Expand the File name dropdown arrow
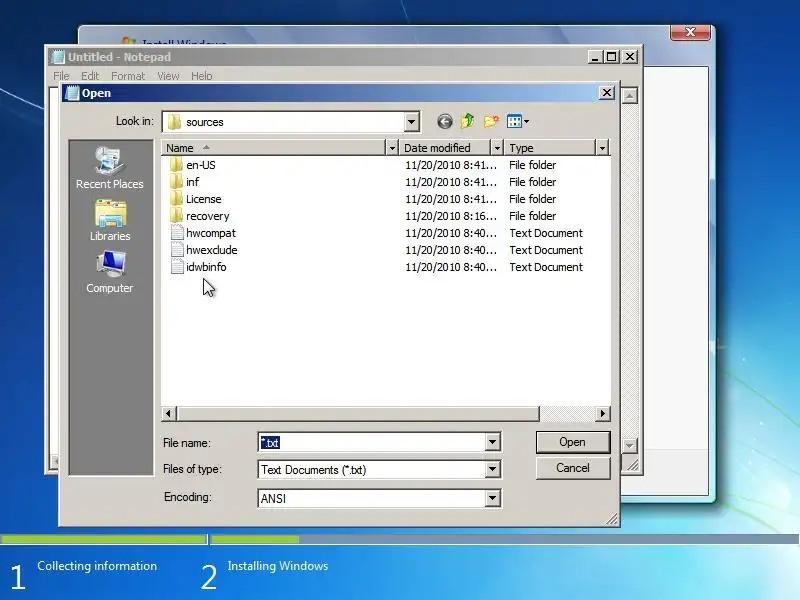Screen dimensions: 800x600 tap(492, 442)
